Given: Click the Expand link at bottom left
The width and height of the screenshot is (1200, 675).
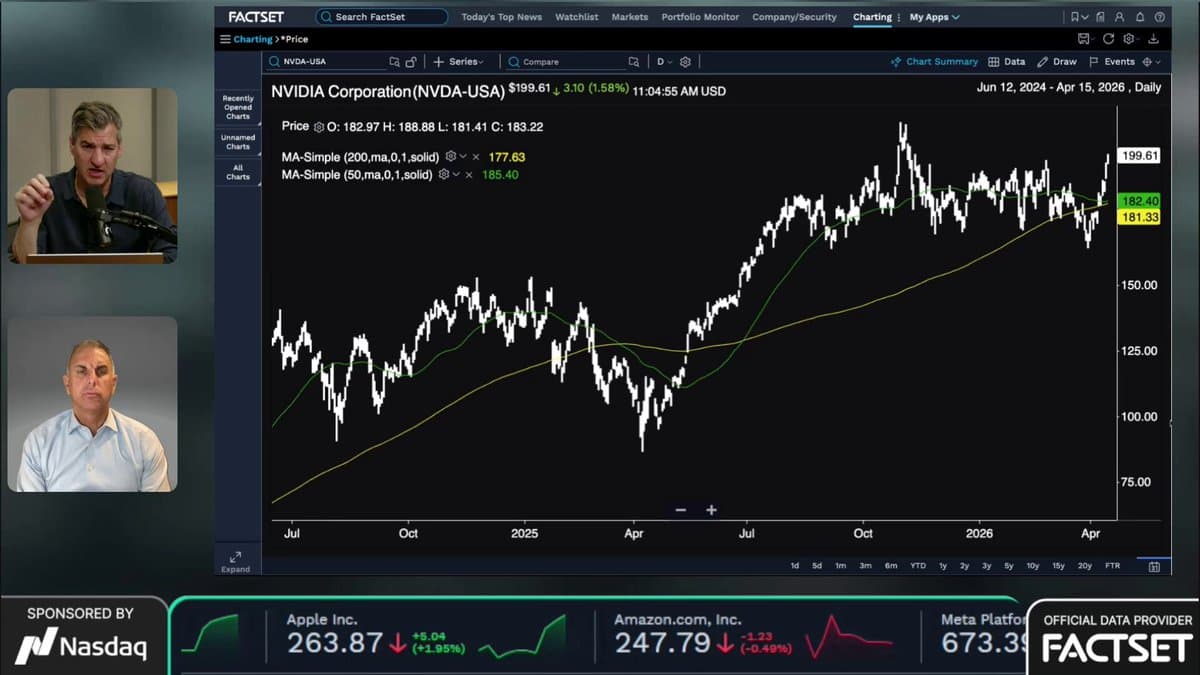Looking at the screenshot, I should pos(236,563).
